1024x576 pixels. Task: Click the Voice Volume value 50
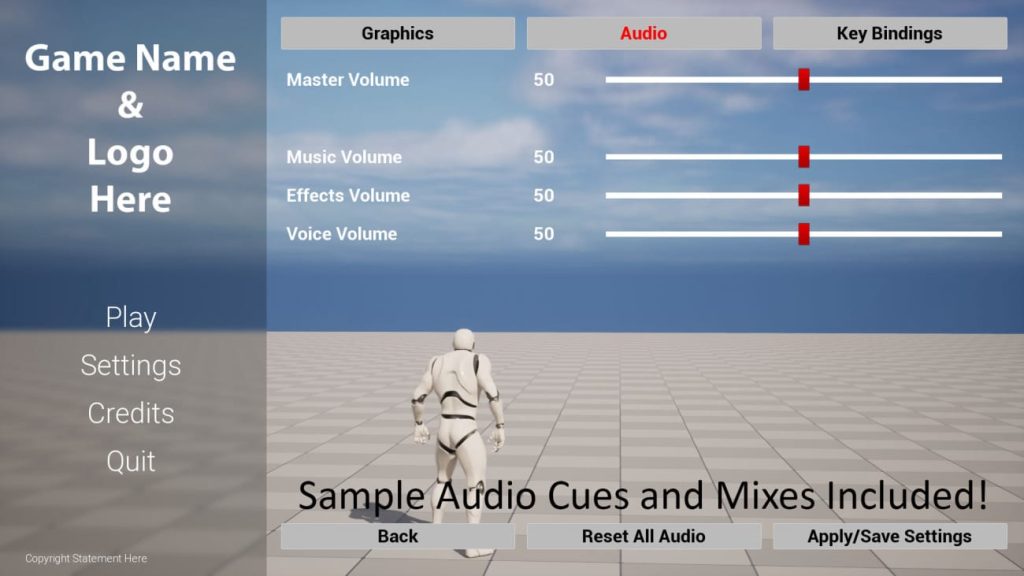pyautogui.click(x=543, y=234)
